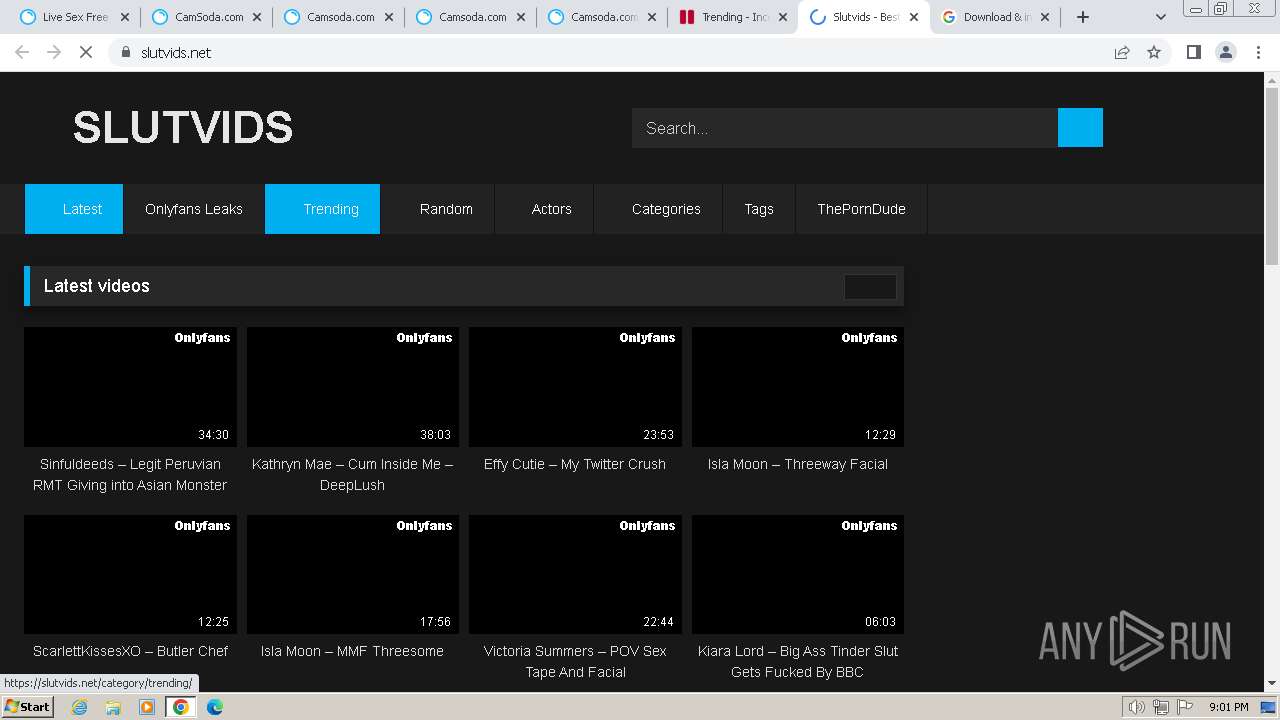Open the Windows Start menu
This screenshot has width=1280, height=720.
tap(27, 706)
